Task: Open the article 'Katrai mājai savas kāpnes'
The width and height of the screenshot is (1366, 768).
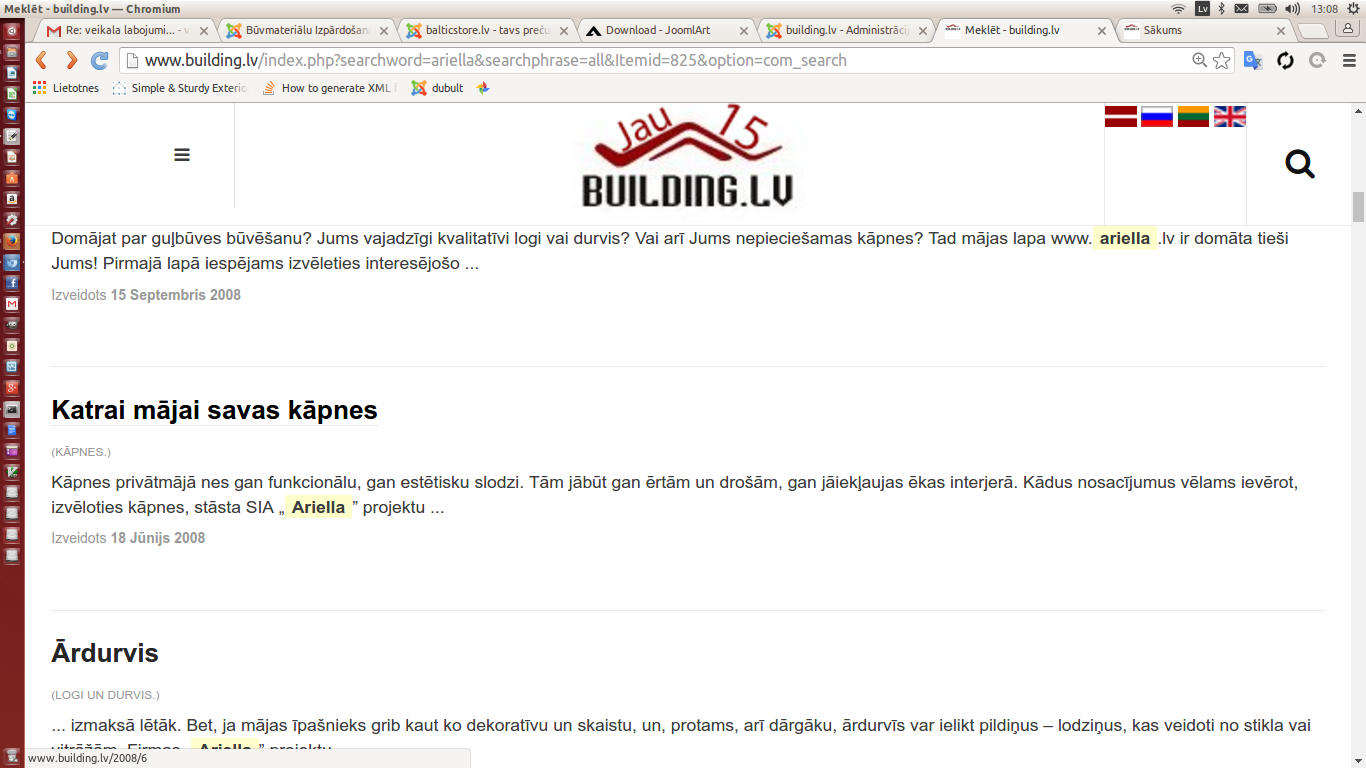Action: tap(214, 410)
